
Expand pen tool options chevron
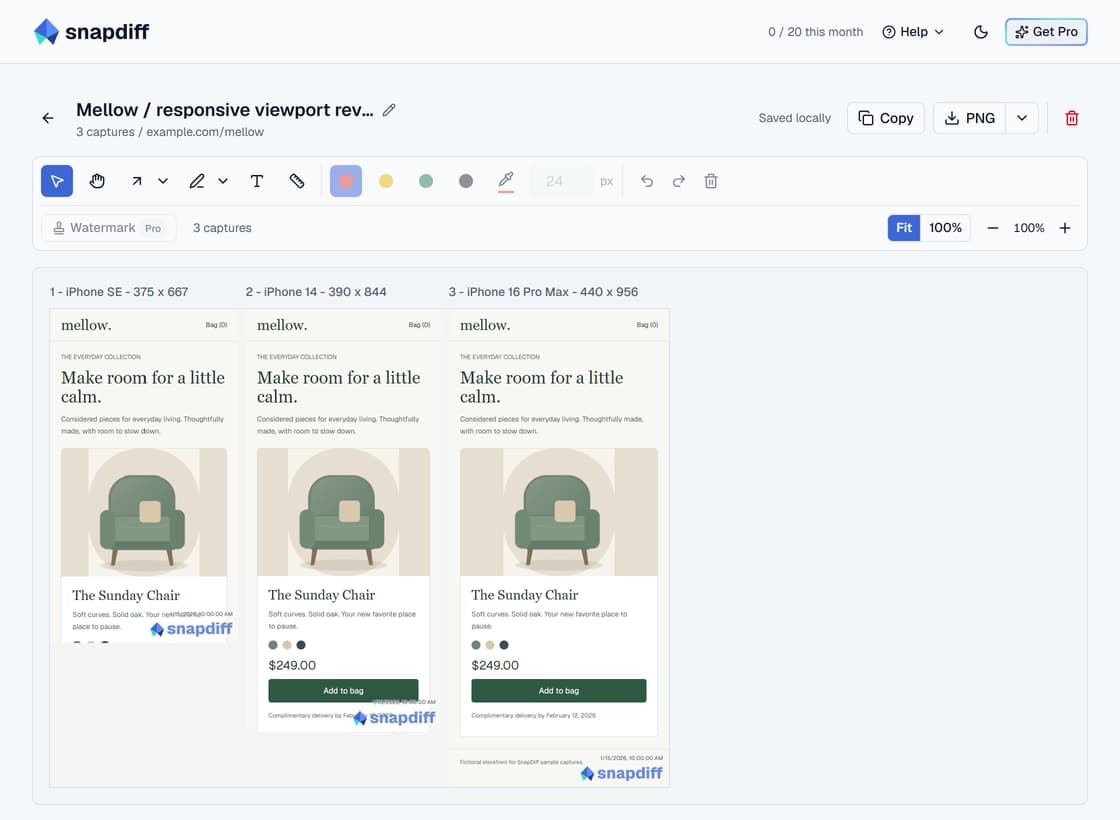click(223, 181)
